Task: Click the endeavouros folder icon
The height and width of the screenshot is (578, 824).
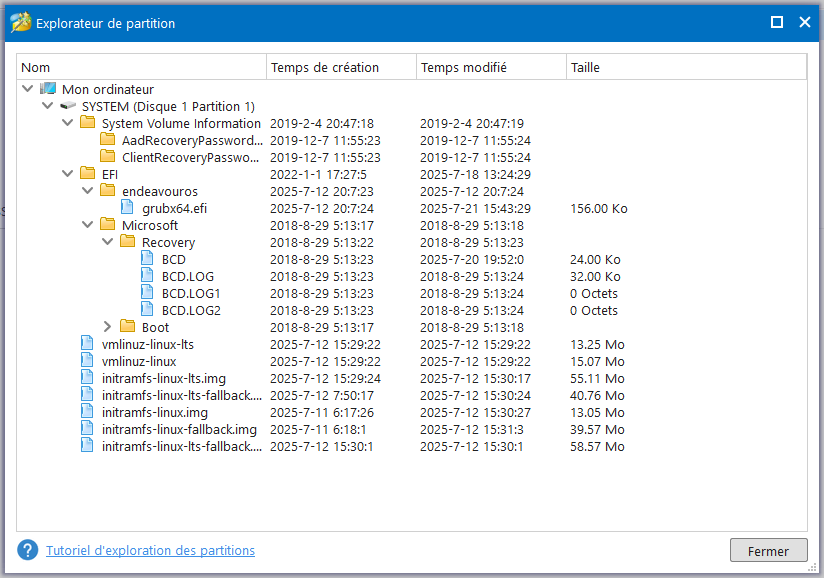Action: 108,191
